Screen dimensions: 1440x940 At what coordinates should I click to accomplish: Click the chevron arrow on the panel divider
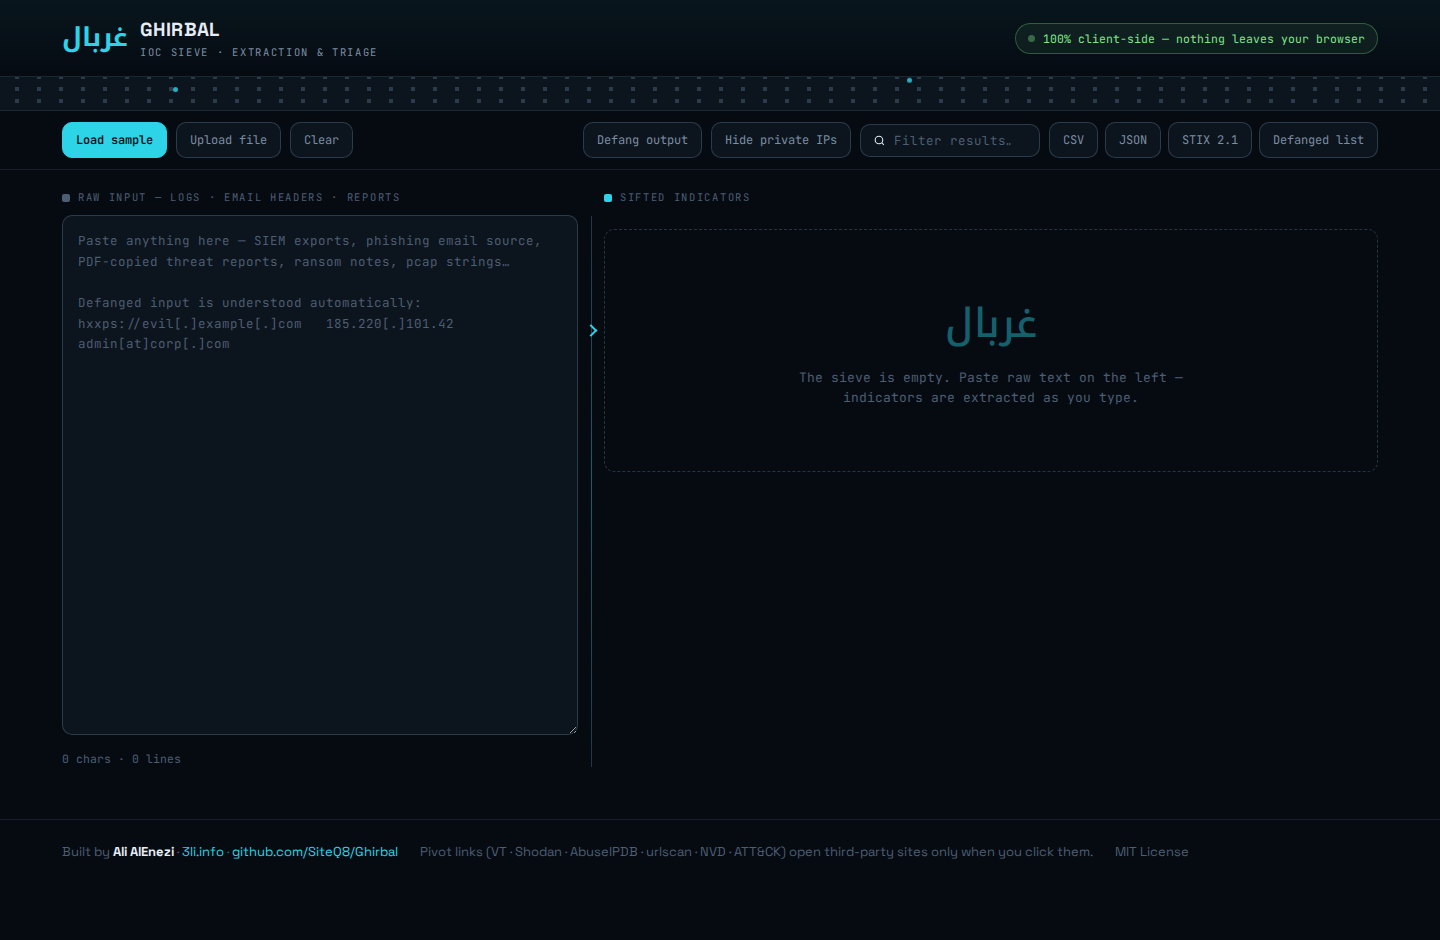(x=593, y=330)
